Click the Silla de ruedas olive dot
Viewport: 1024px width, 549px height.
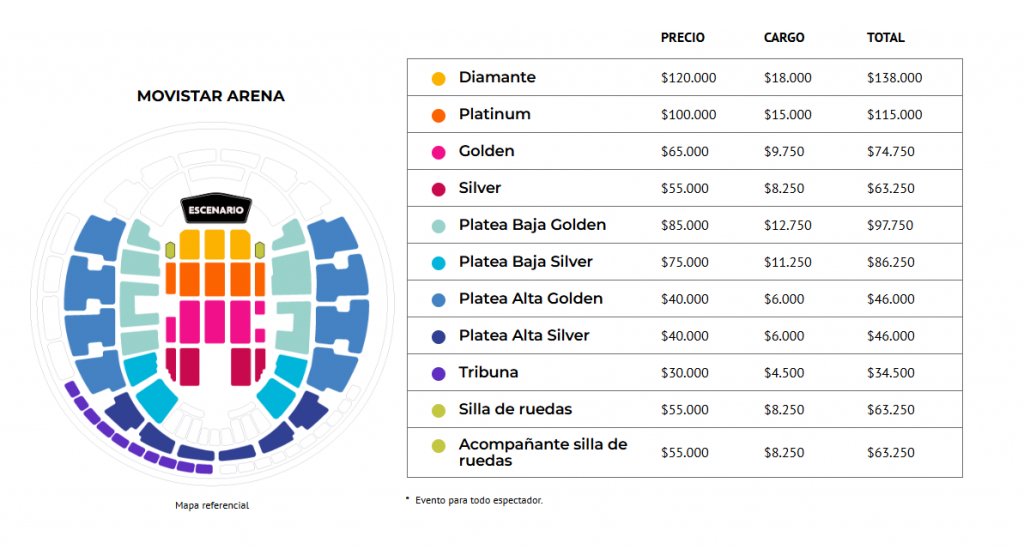439,411
